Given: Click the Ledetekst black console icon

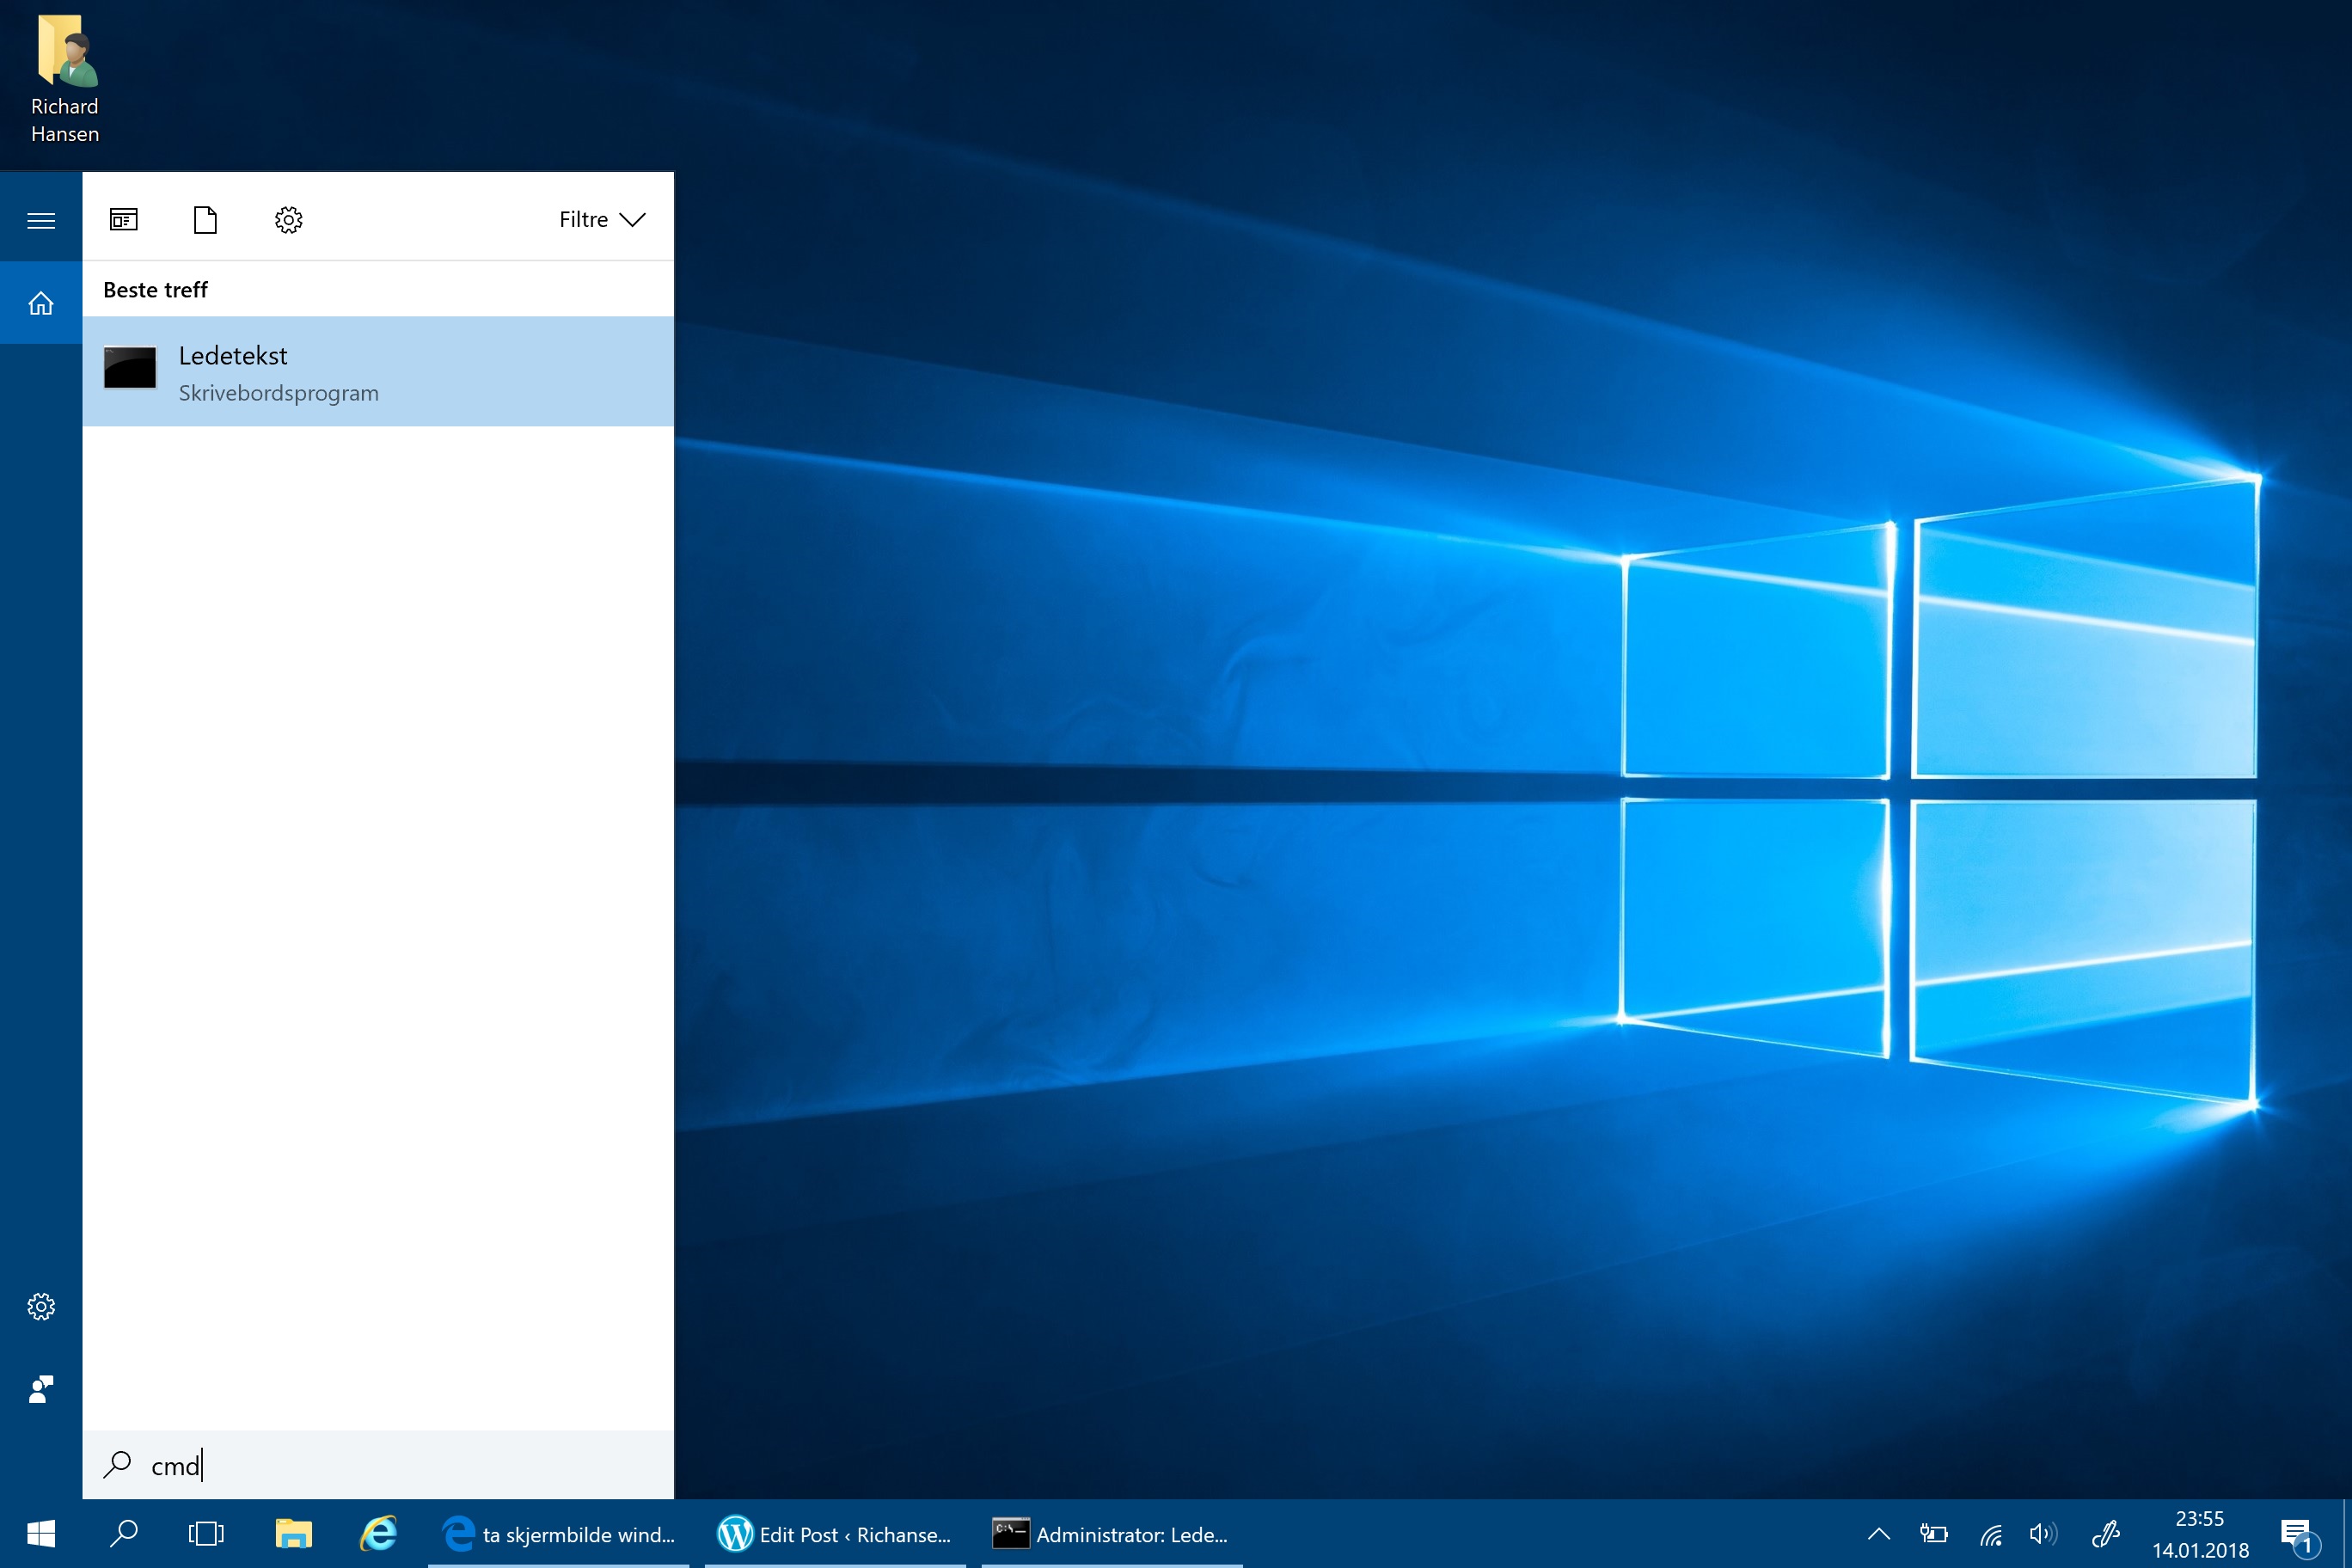Looking at the screenshot, I should (130, 367).
